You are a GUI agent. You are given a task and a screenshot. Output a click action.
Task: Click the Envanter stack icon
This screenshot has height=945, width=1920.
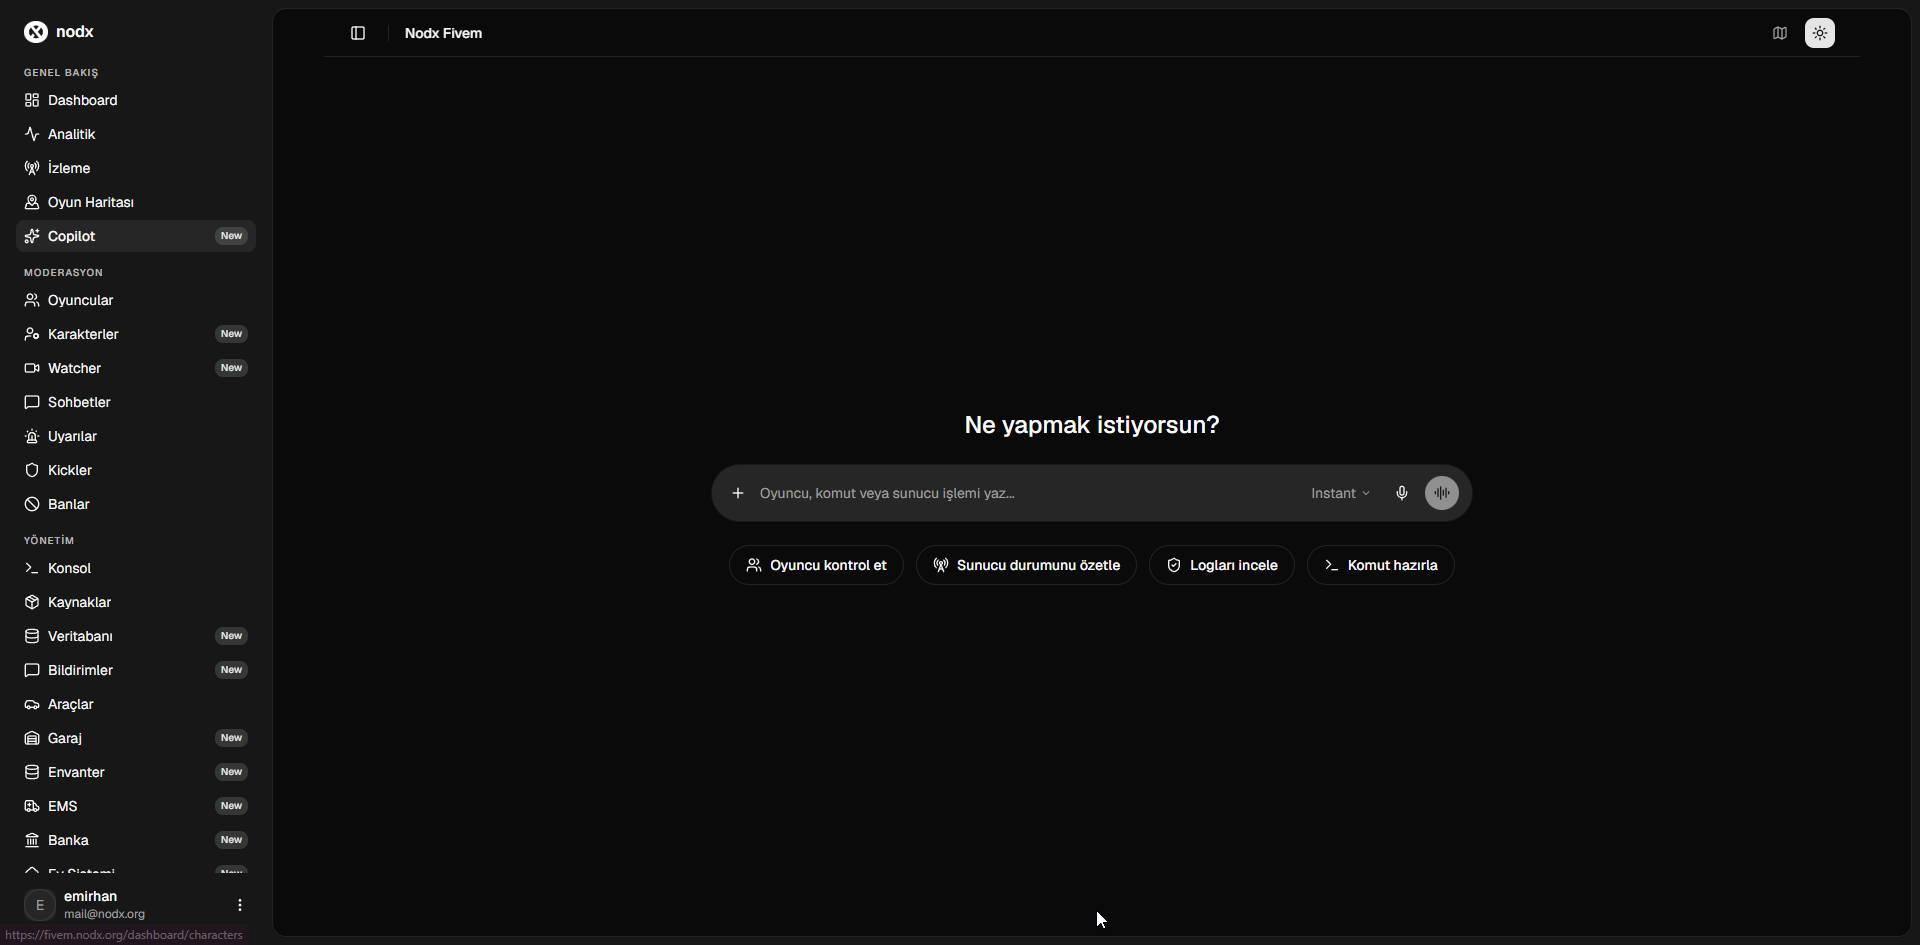(x=32, y=772)
